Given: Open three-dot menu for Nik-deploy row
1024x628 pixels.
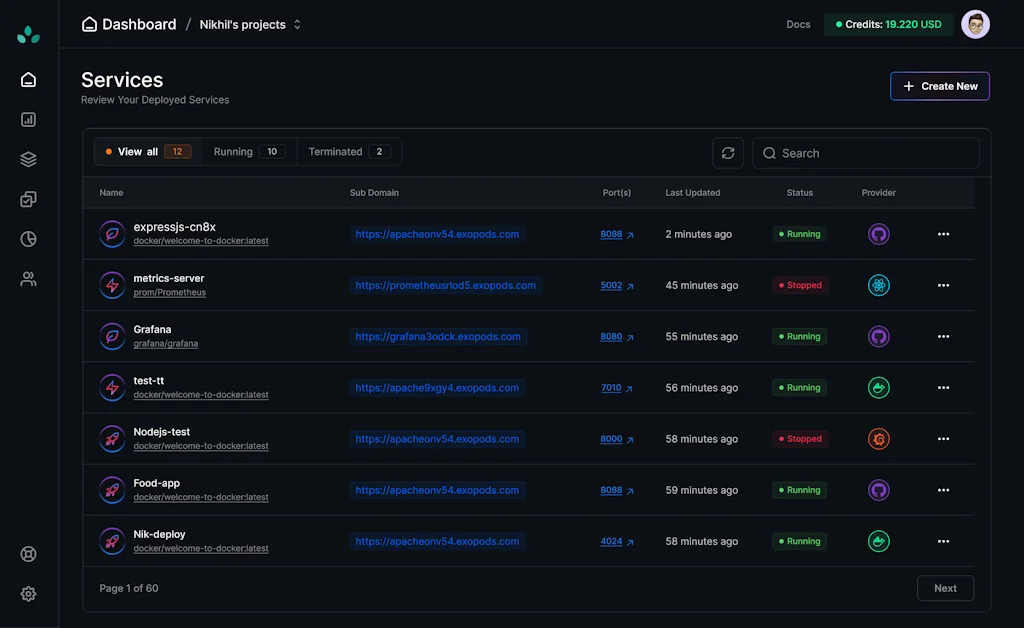Looking at the screenshot, I should coord(943,541).
